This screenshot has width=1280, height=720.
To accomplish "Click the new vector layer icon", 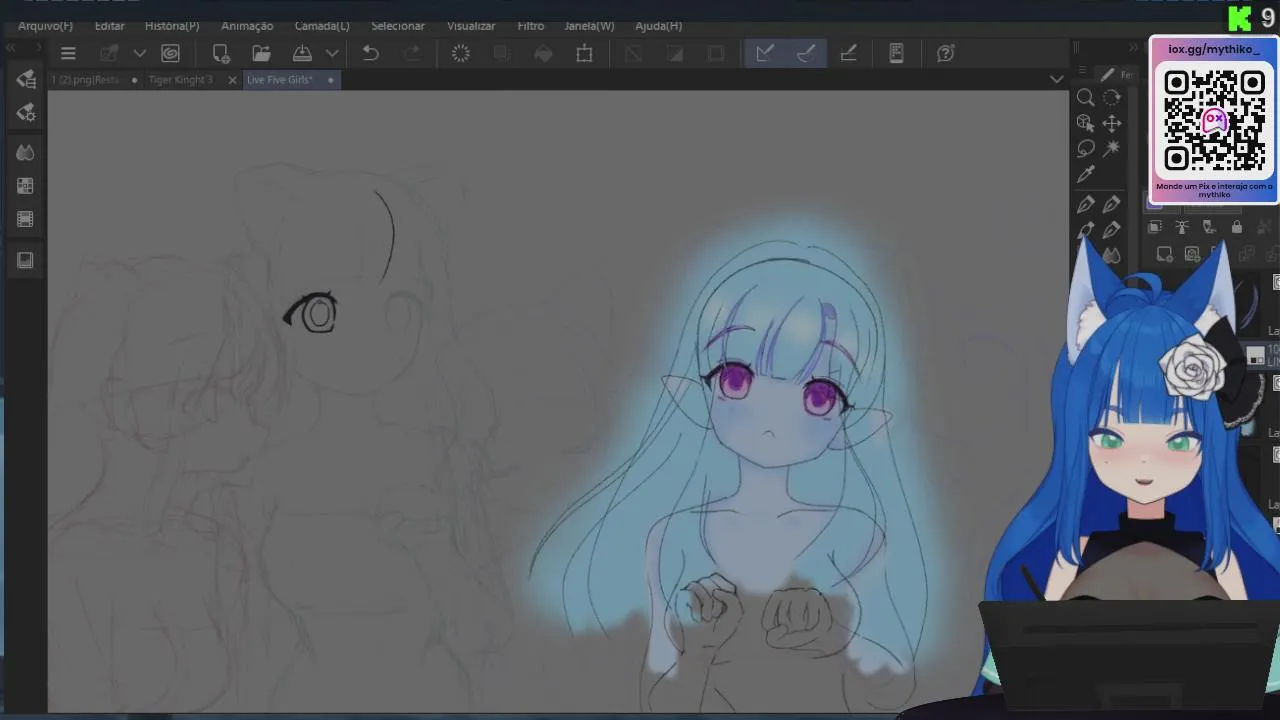I will tap(1191, 255).
